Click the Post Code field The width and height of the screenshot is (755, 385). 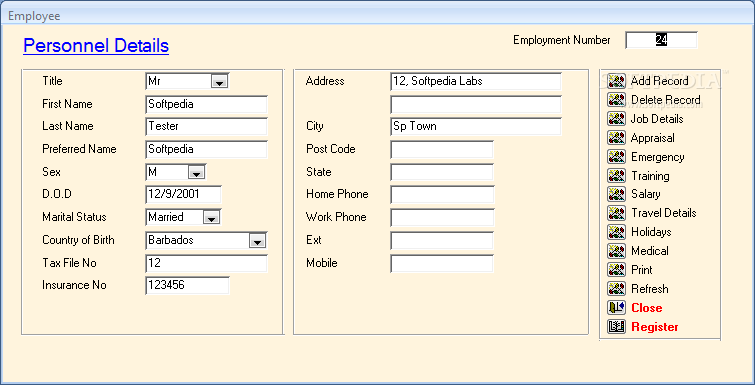(x=442, y=149)
